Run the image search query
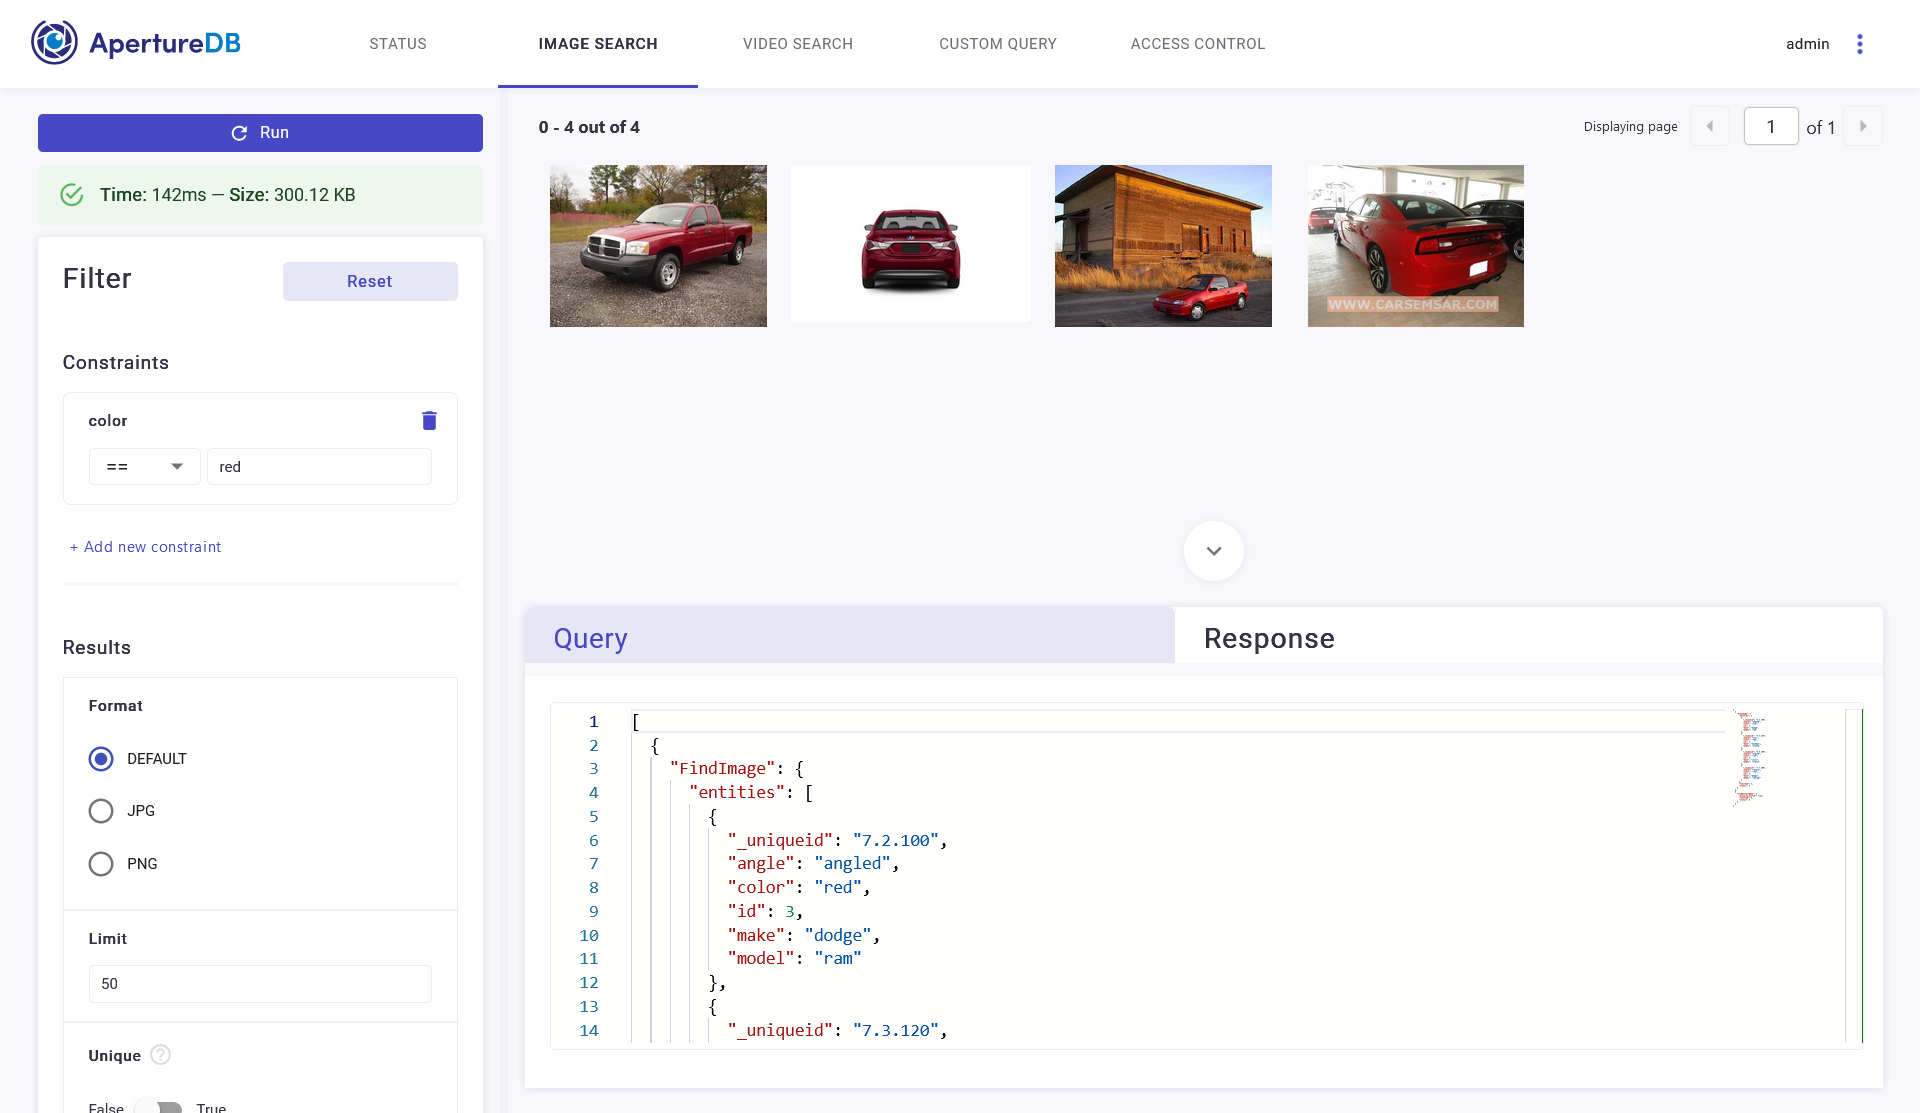This screenshot has height=1113, width=1920. 260,133
